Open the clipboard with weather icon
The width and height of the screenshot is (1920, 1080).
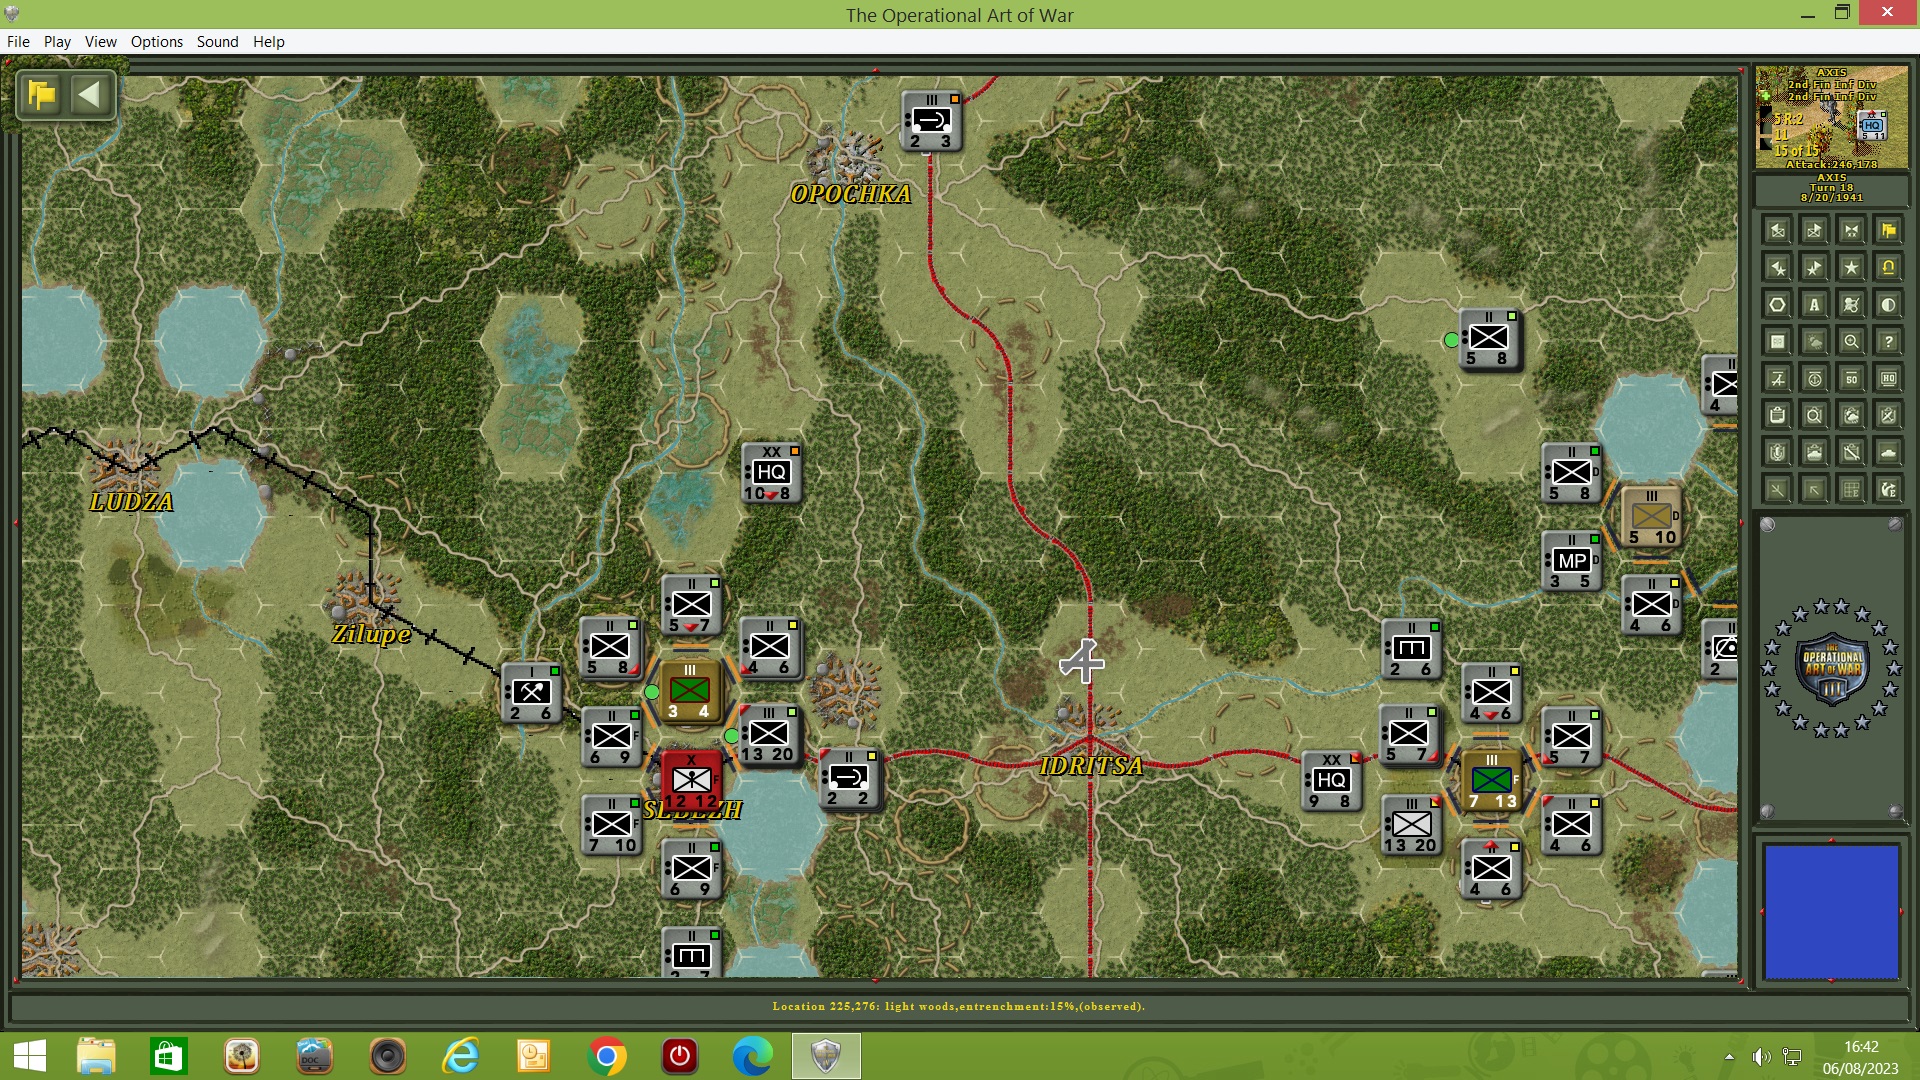(x=1851, y=416)
